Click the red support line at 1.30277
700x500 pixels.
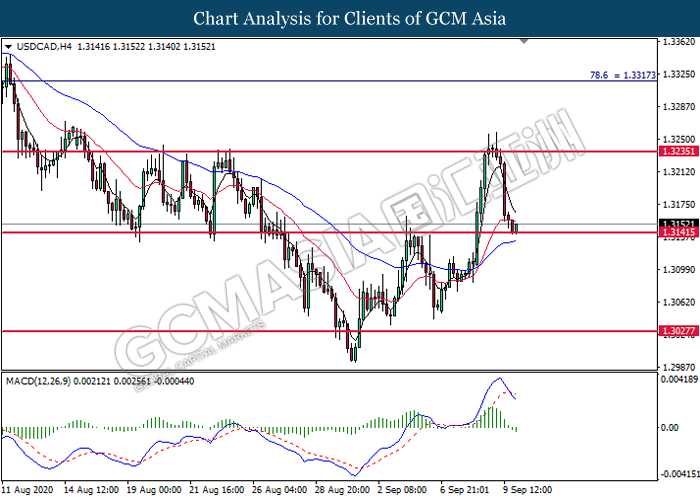pyautogui.click(x=329, y=331)
